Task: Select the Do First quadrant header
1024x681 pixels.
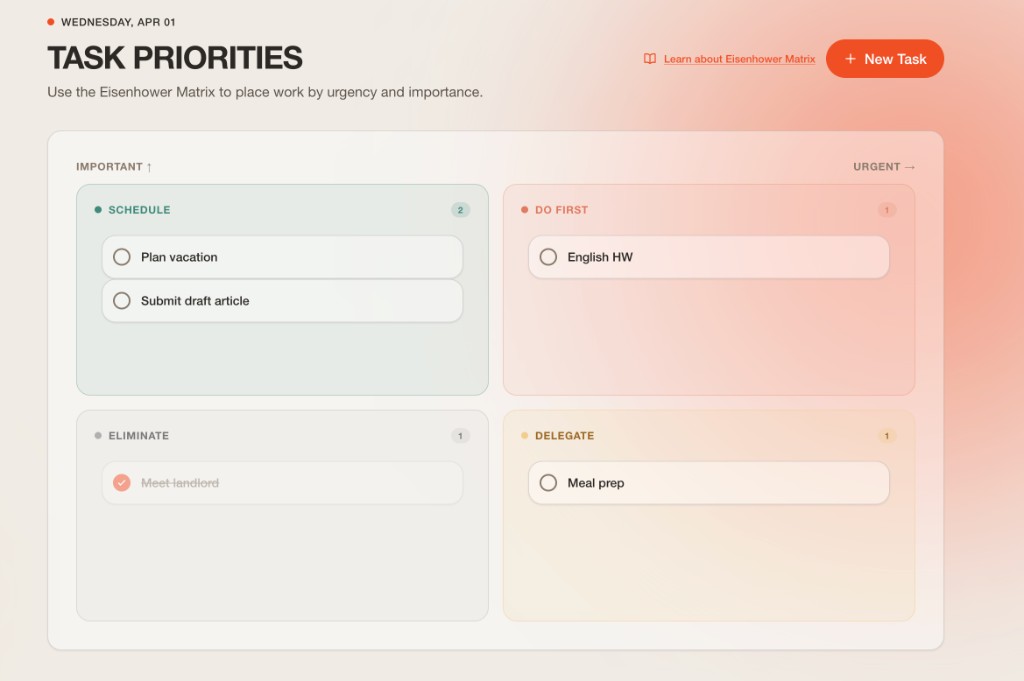Action: 561,210
